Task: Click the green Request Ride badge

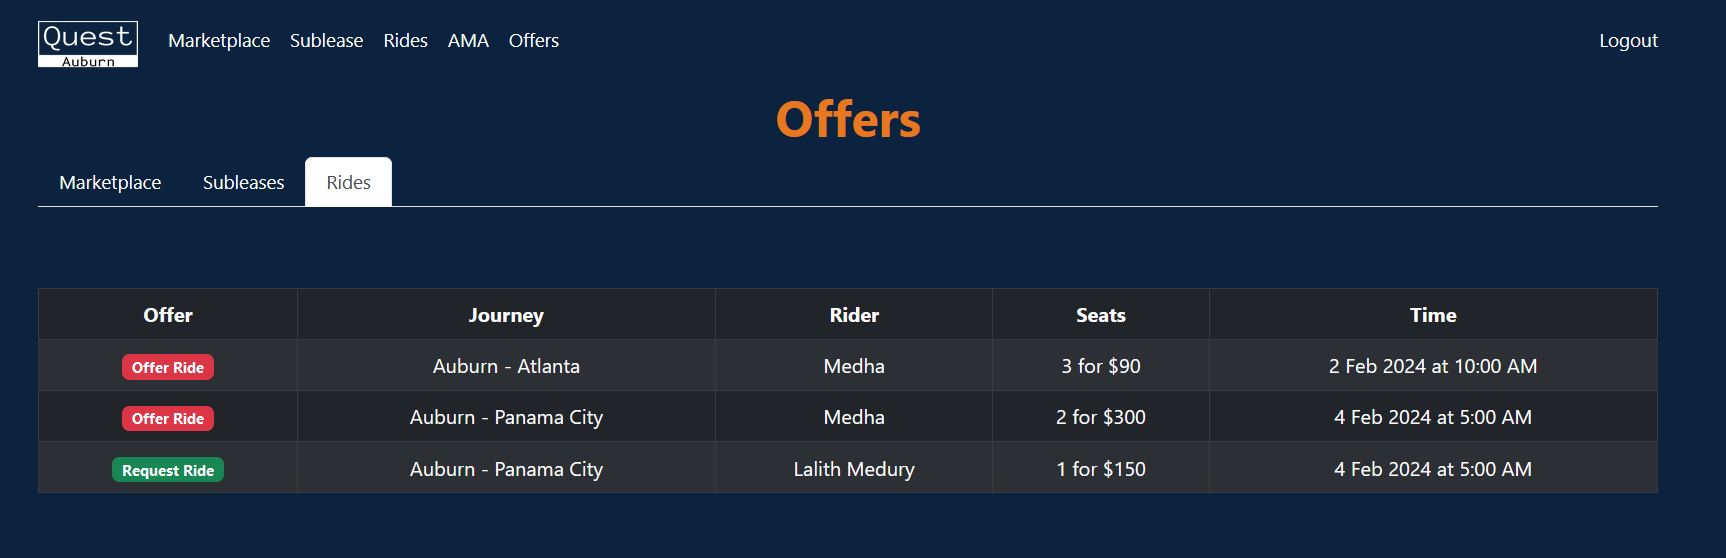Action: [x=168, y=470]
